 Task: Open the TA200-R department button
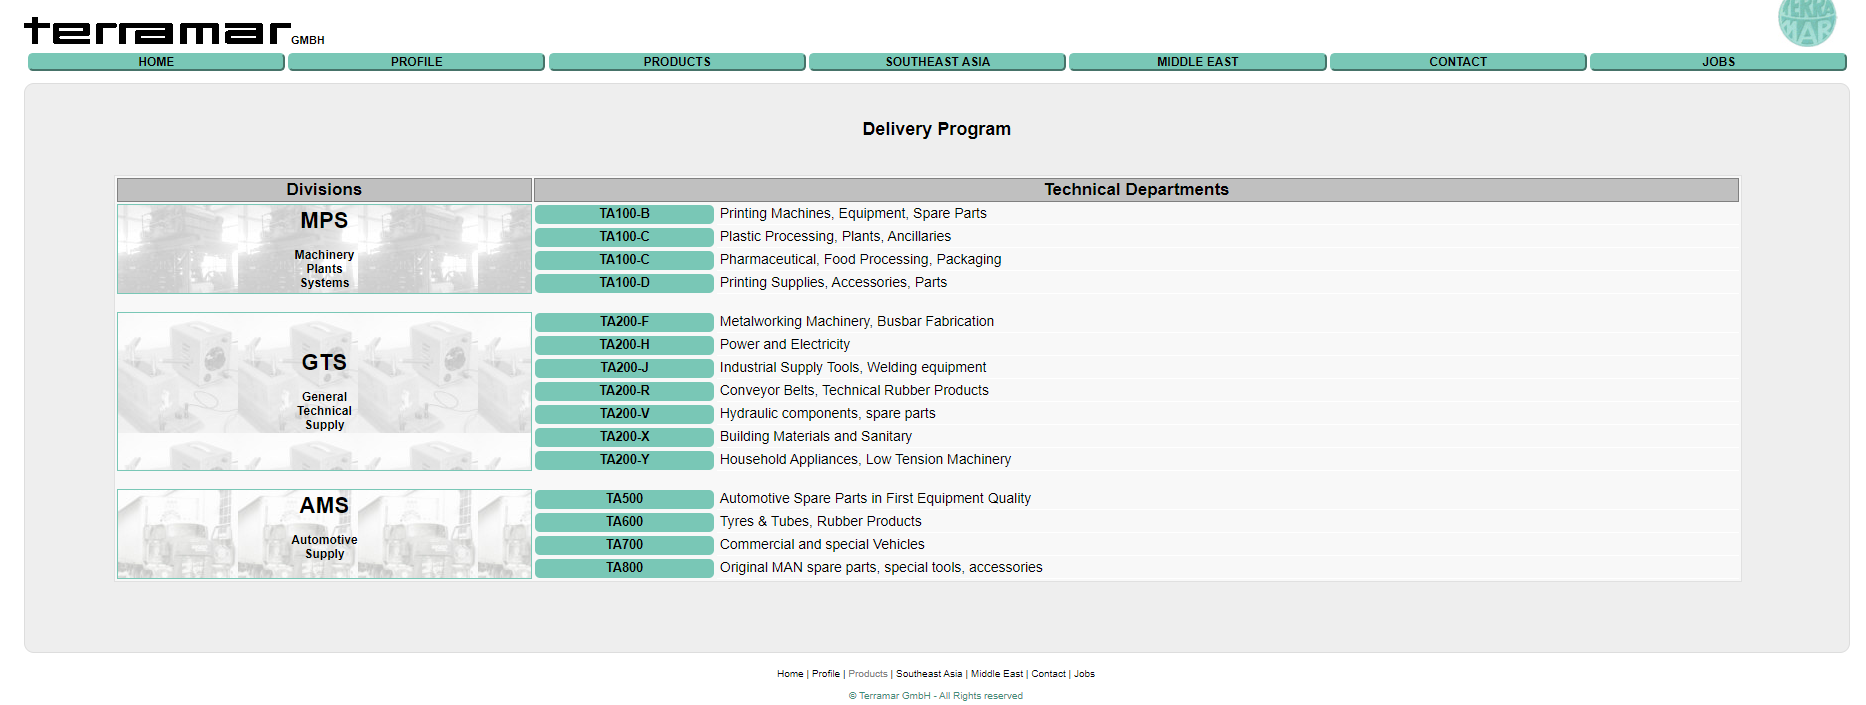pyautogui.click(x=624, y=391)
